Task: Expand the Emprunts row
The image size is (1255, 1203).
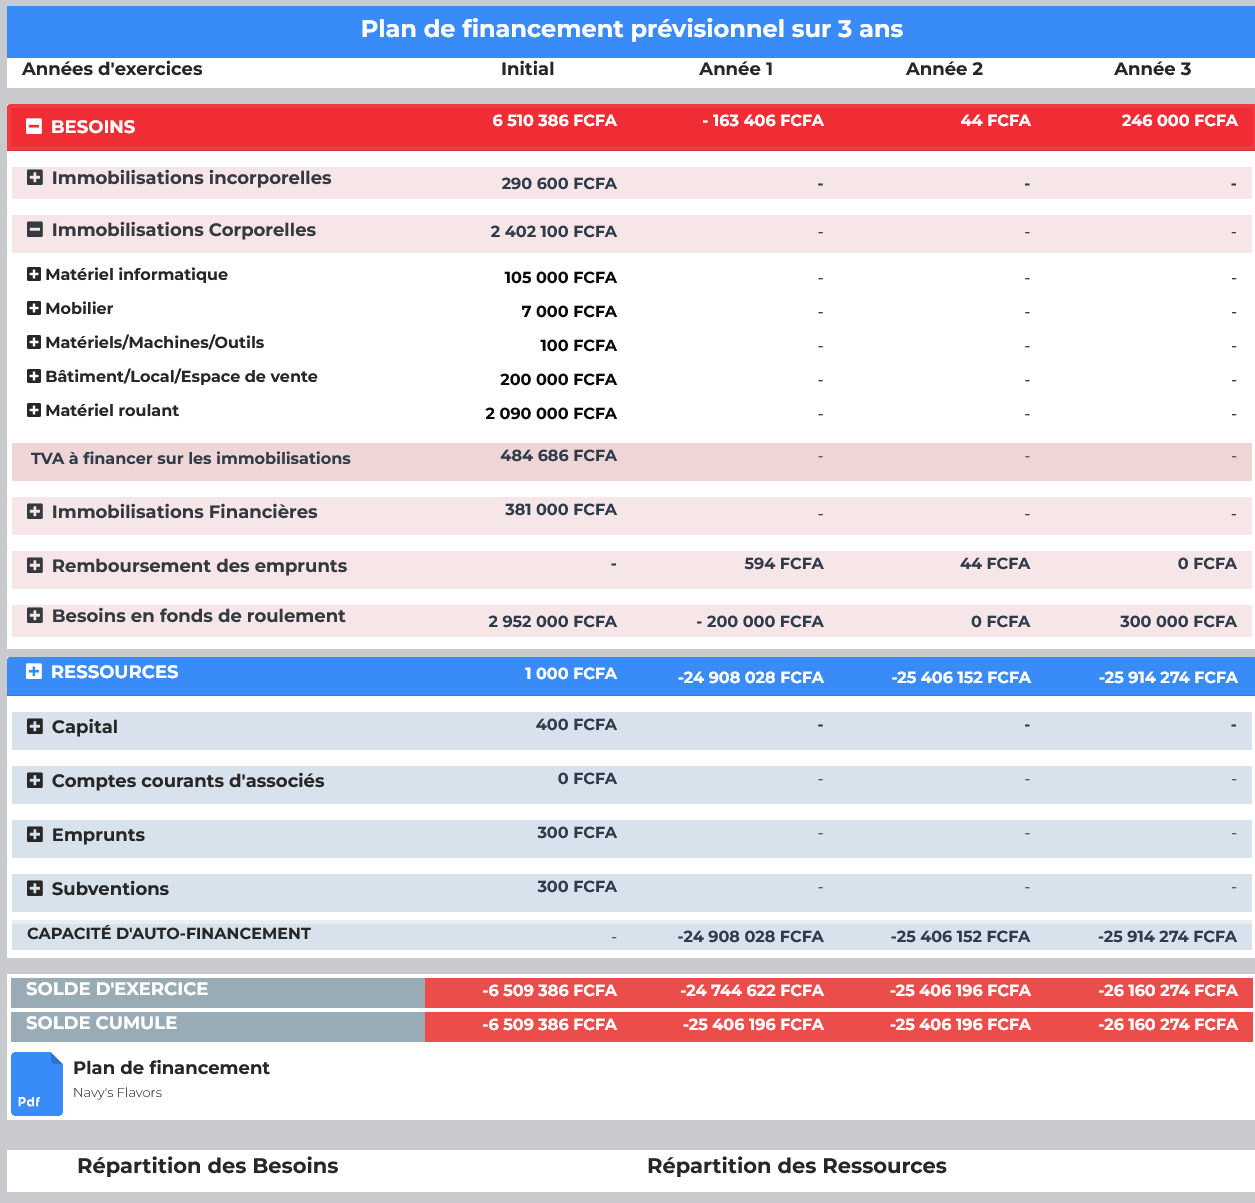Action: pos(35,835)
